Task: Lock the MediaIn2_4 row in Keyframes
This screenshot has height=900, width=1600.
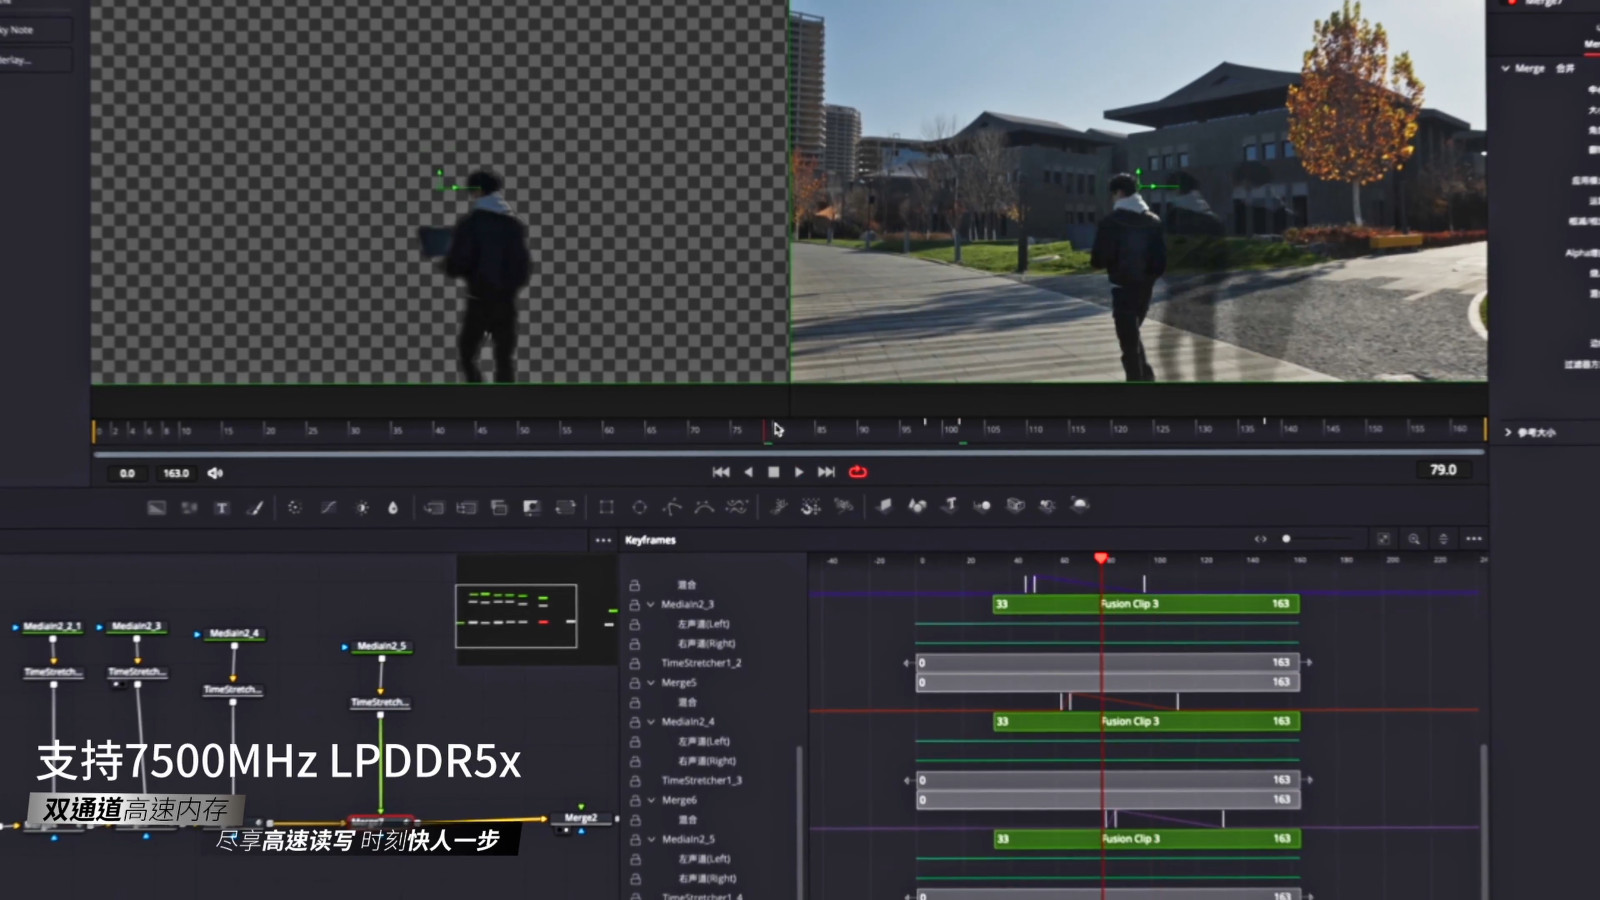Action: pos(635,722)
